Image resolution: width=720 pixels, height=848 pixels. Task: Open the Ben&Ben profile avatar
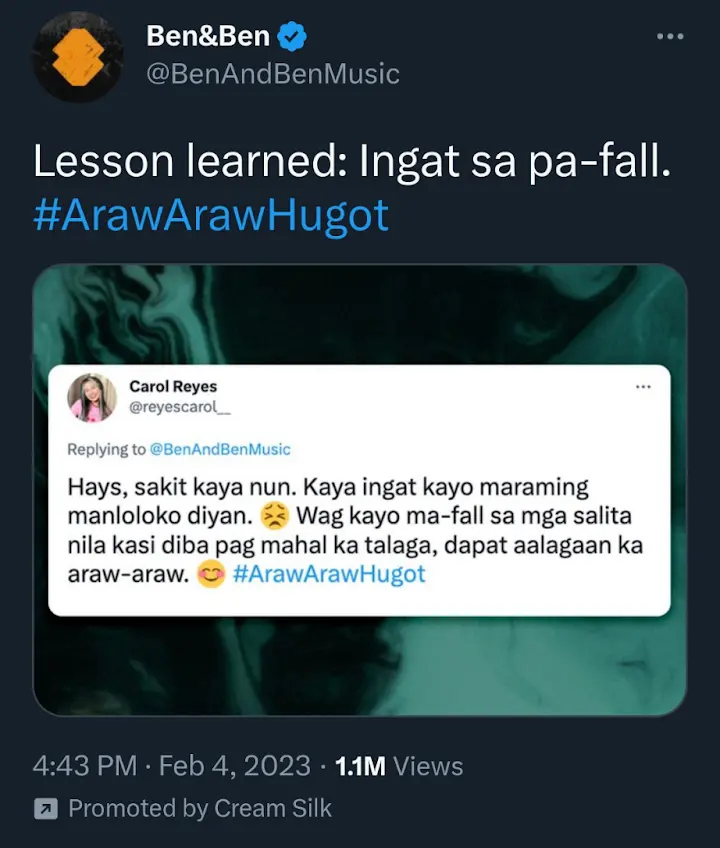(x=78, y=57)
